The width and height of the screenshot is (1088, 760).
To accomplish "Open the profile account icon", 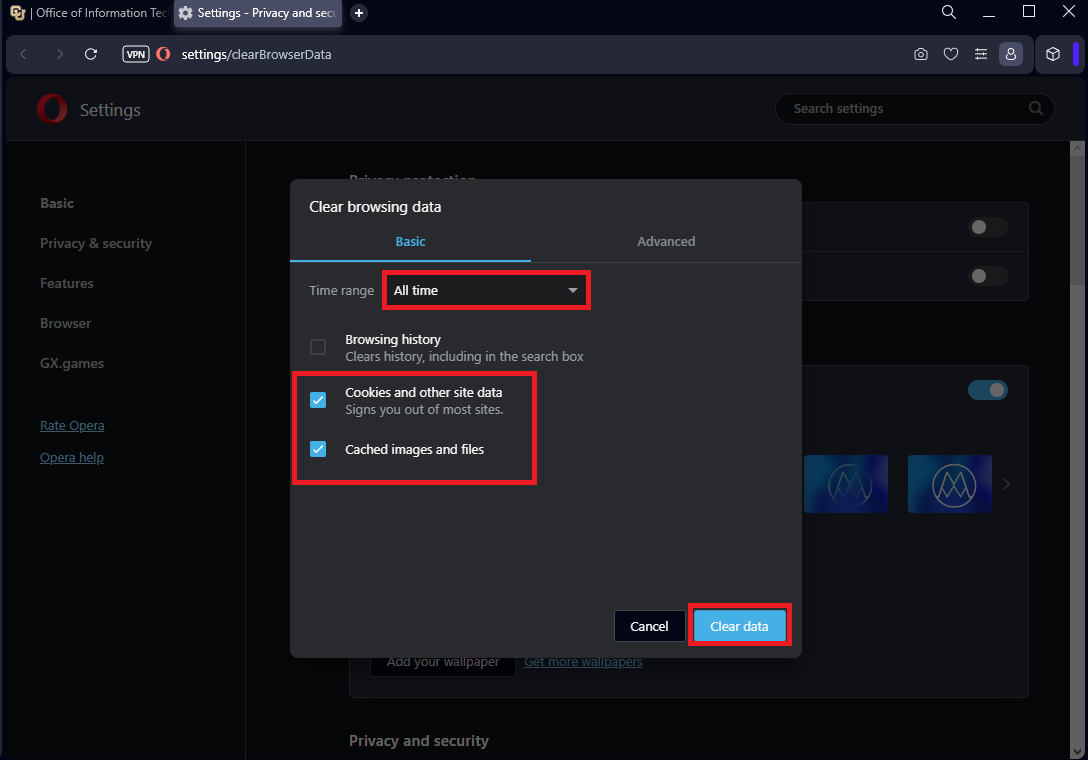I will [x=1011, y=54].
